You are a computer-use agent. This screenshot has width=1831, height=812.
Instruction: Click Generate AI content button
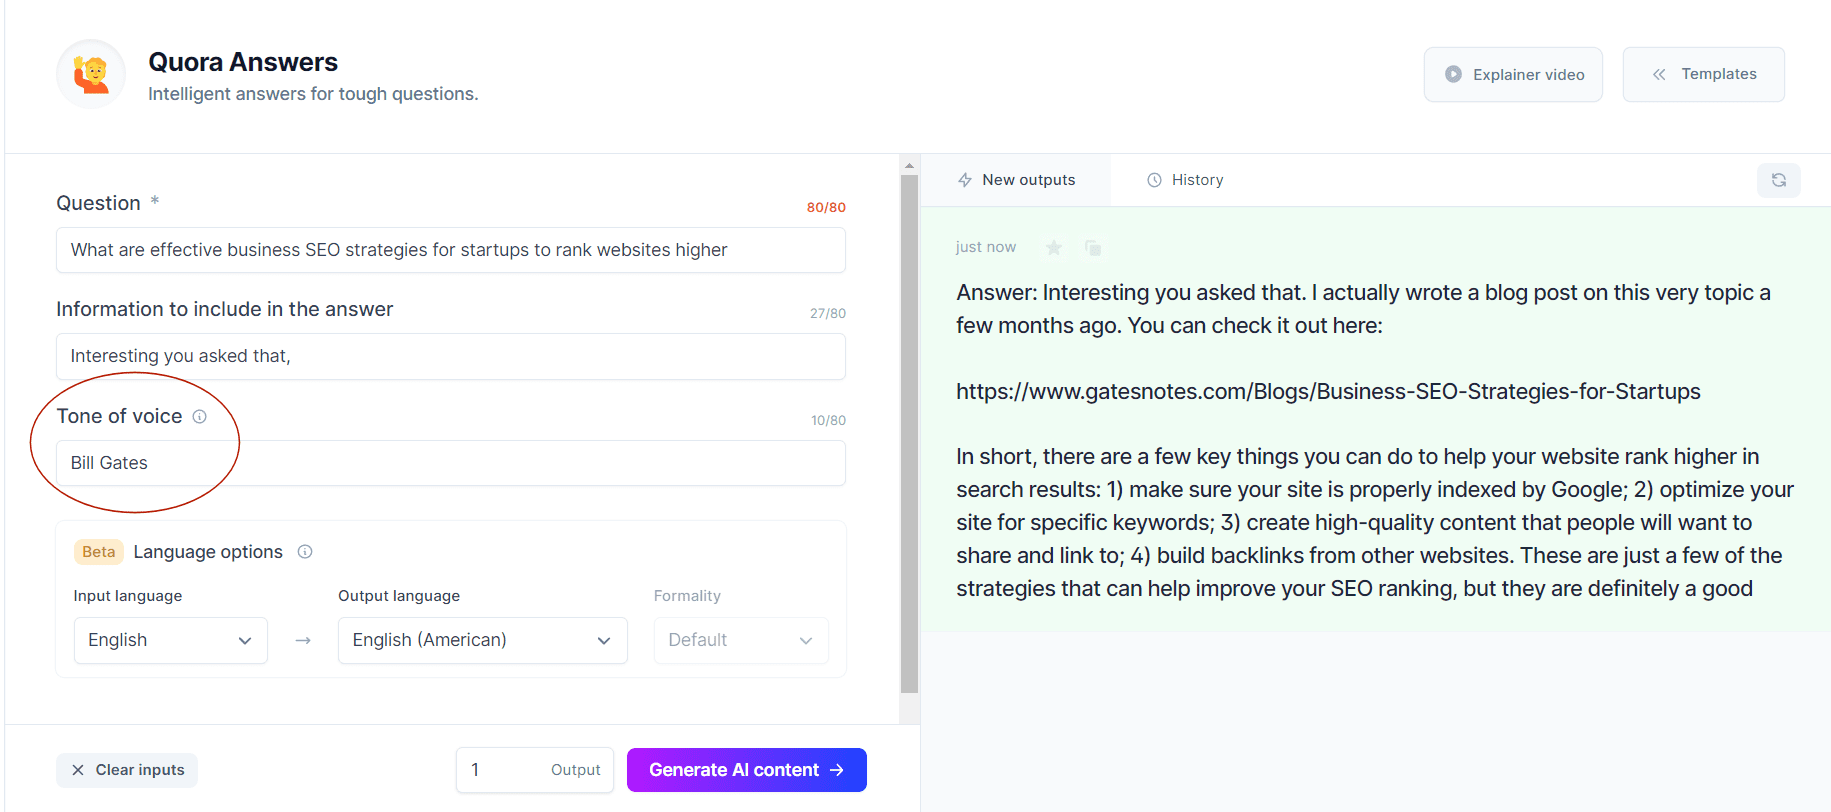pos(746,770)
